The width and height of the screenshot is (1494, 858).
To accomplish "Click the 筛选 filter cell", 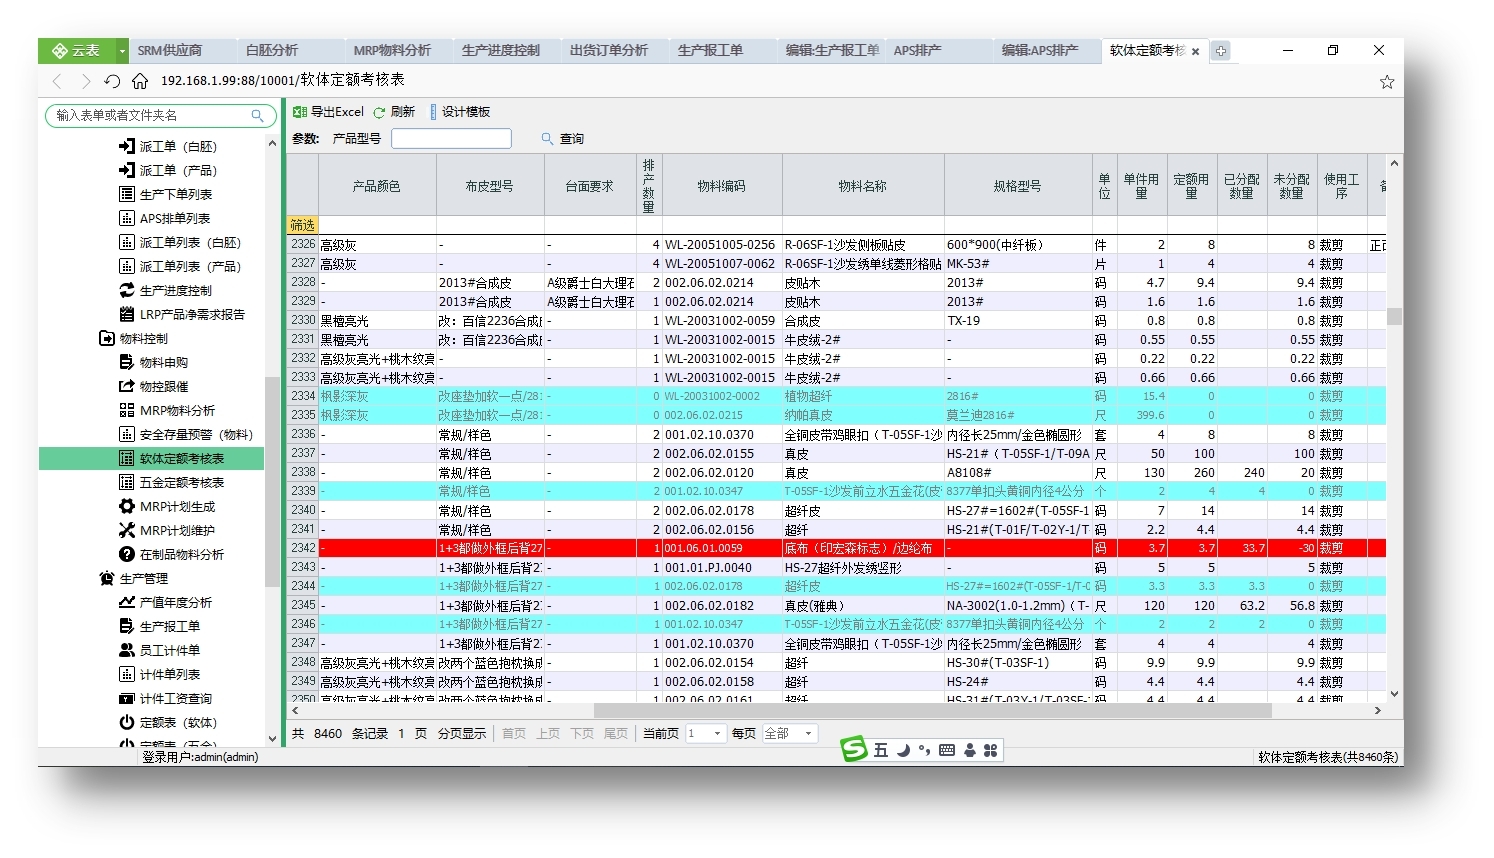I will 302,226.
